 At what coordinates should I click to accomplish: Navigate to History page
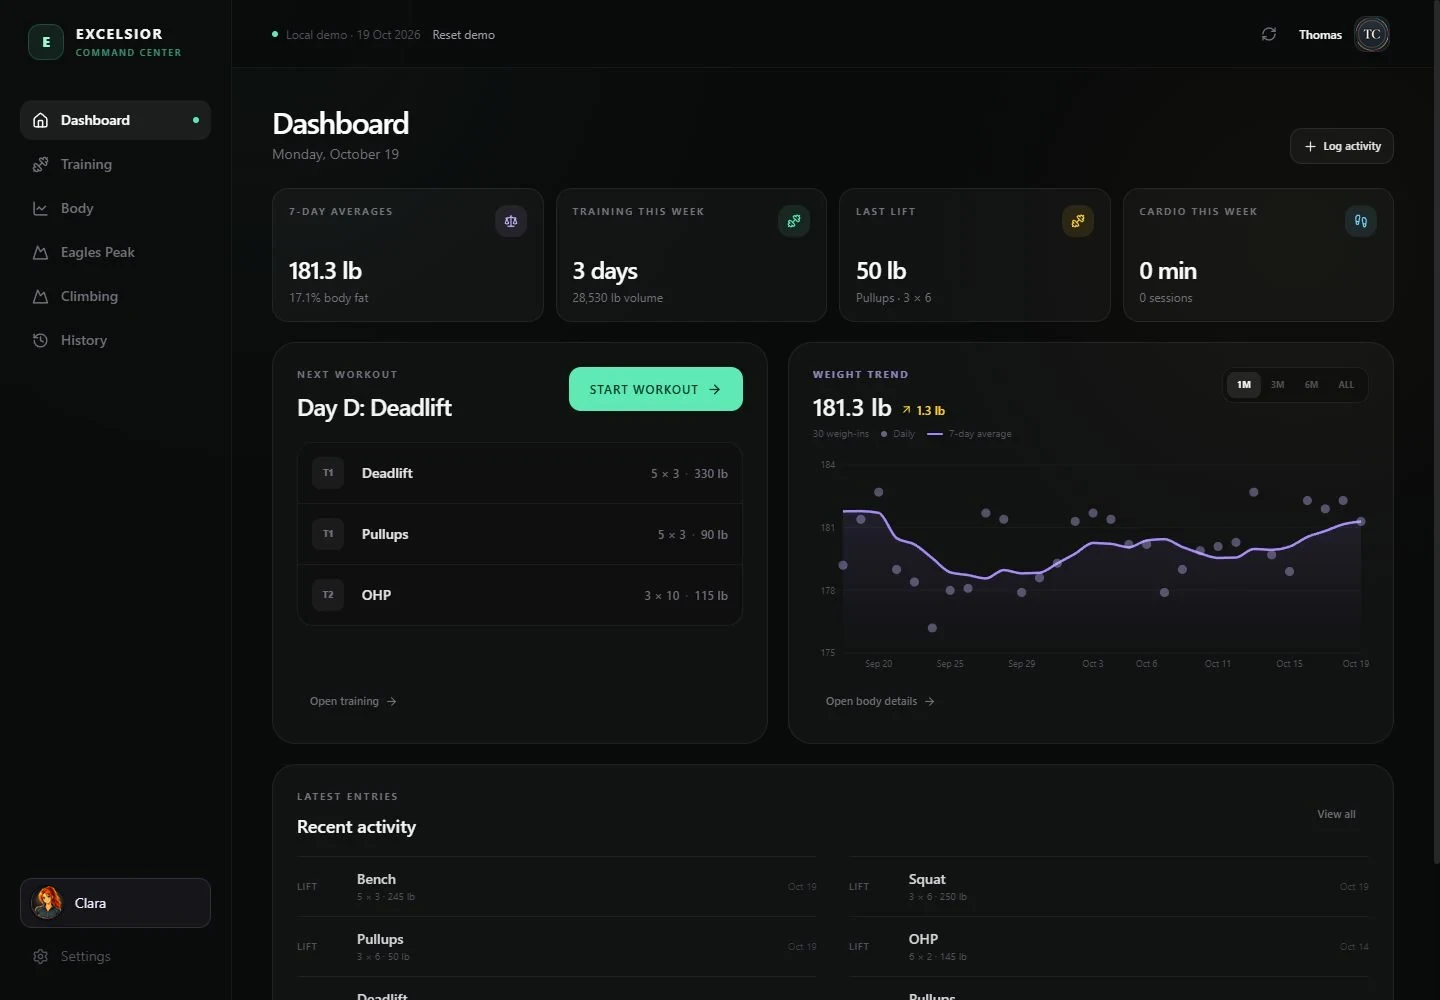[x=115, y=340]
